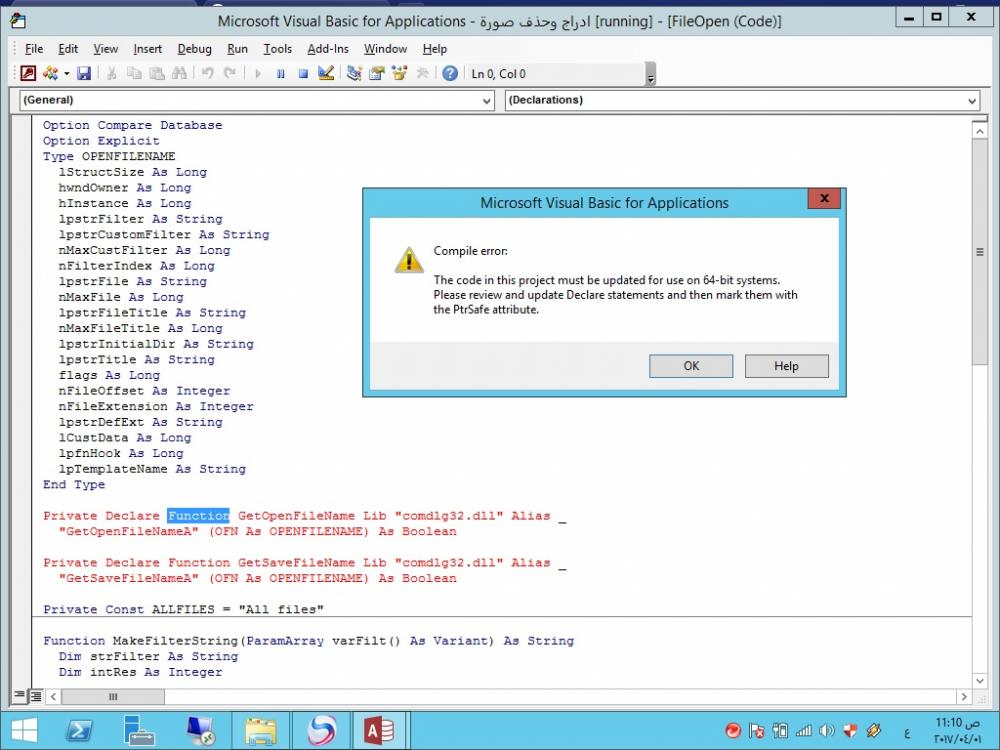
Task: Click the Reset stop icon
Action: (x=304, y=73)
